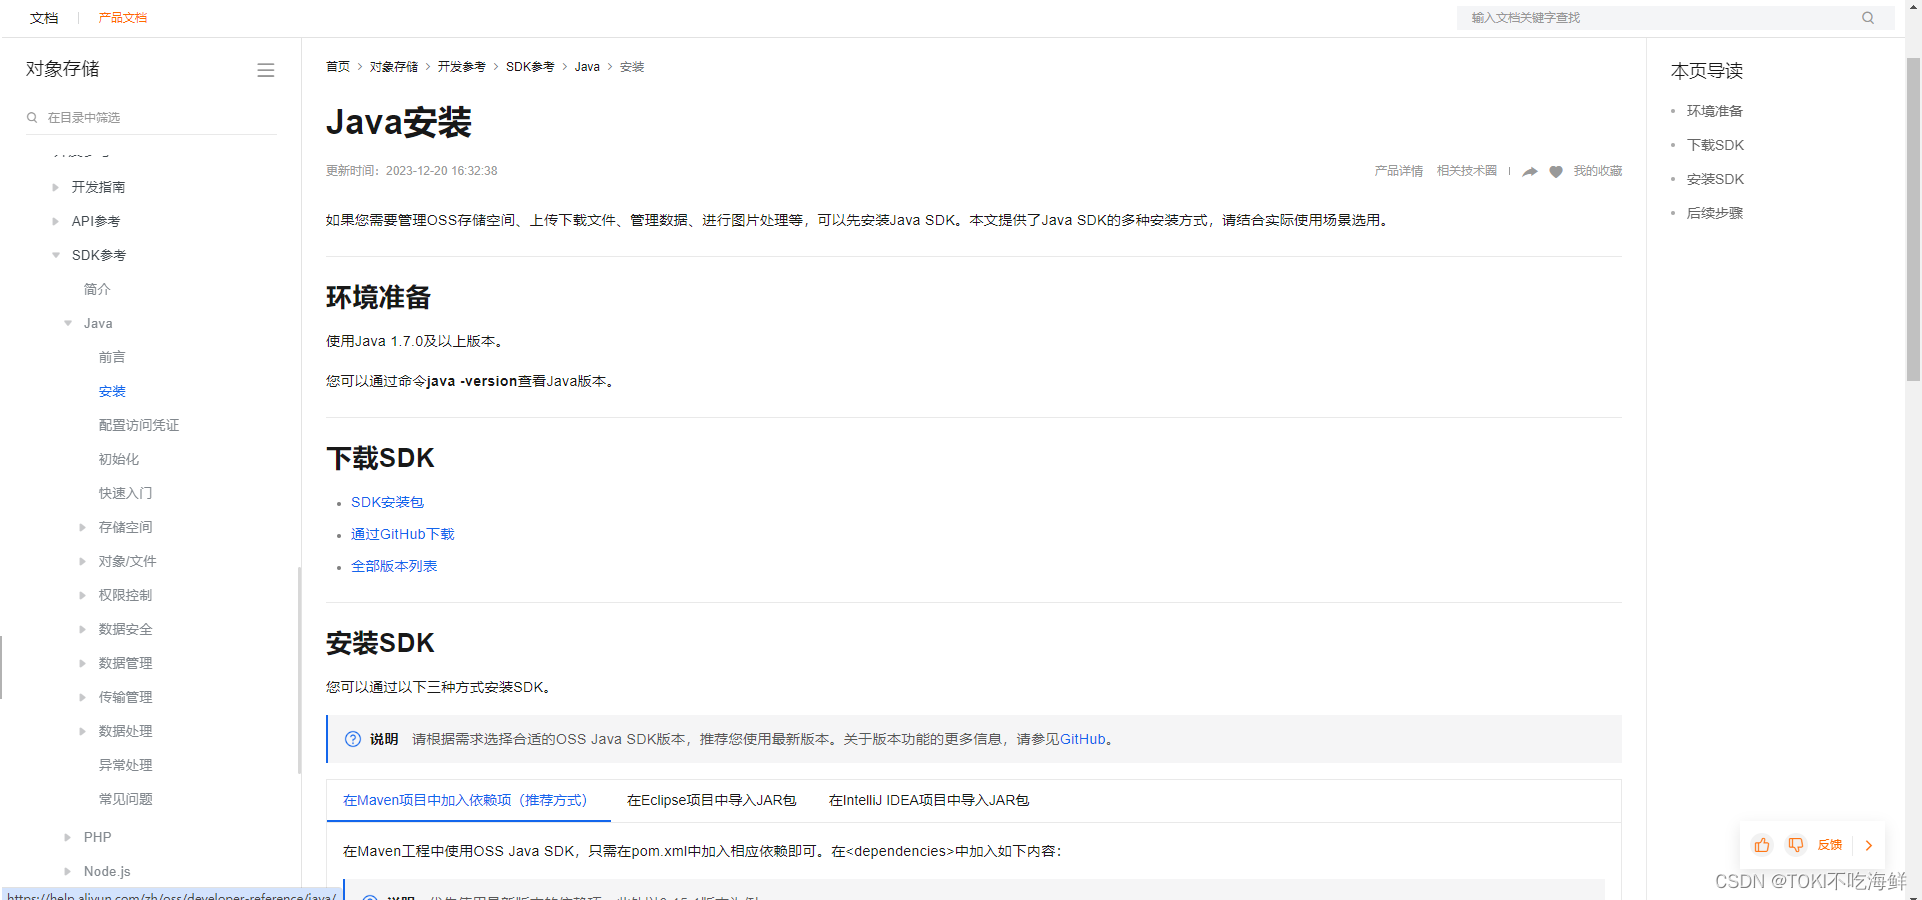
Task: Click the search magnifier icon in top bar
Action: coord(1867,18)
